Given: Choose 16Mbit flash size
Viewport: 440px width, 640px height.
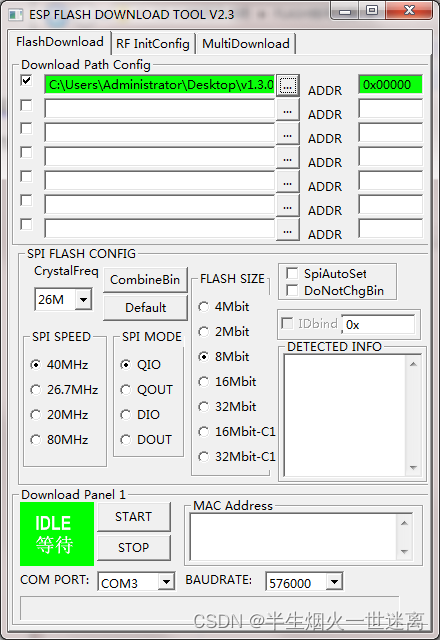Looking at the screenshot, I should coord(204,382).
